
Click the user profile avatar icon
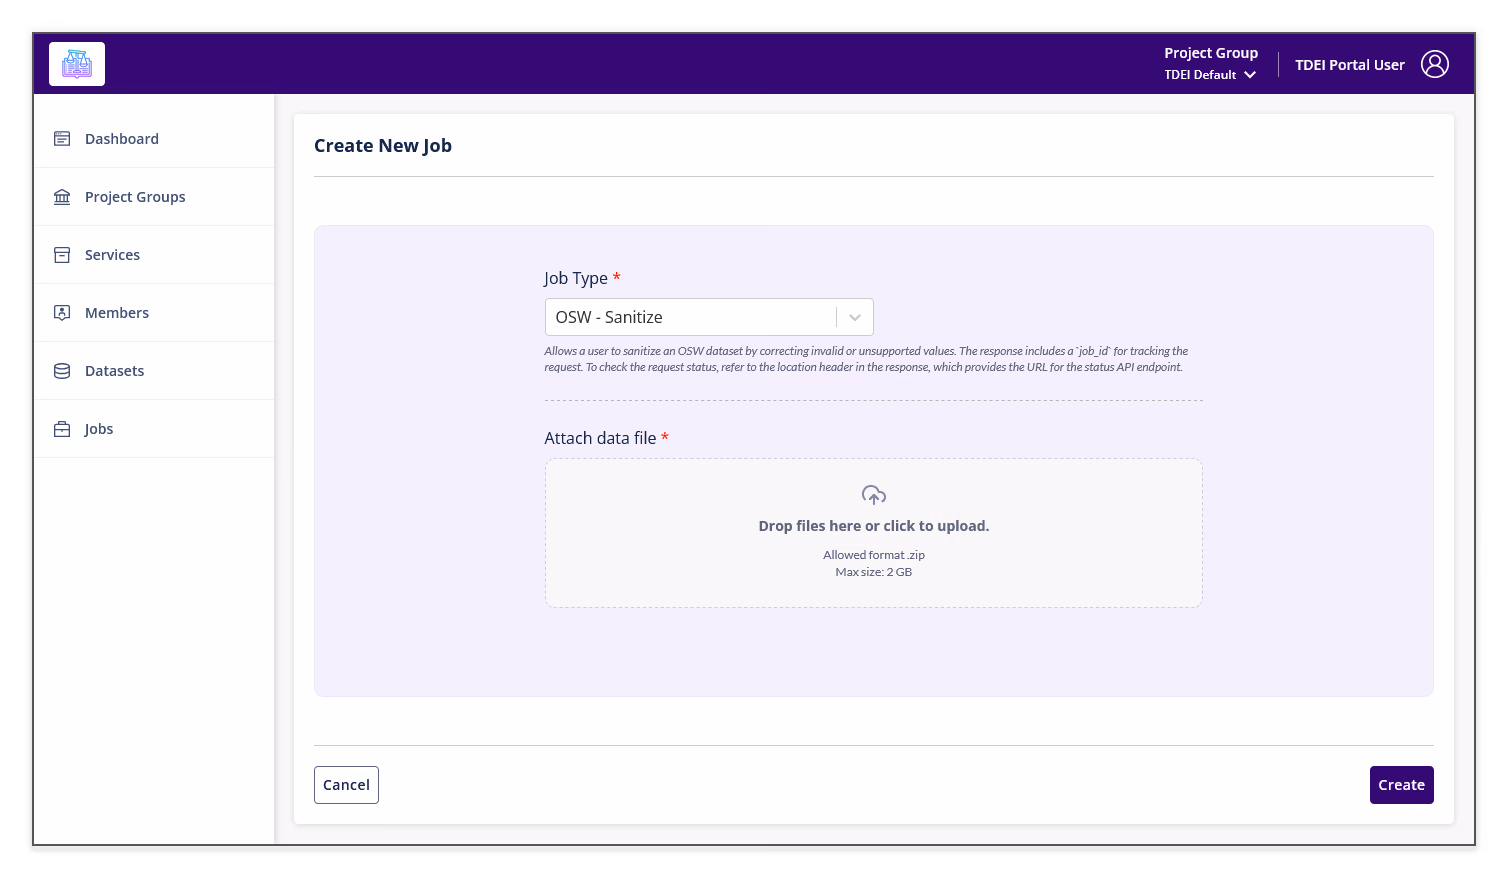[1435, 64]
